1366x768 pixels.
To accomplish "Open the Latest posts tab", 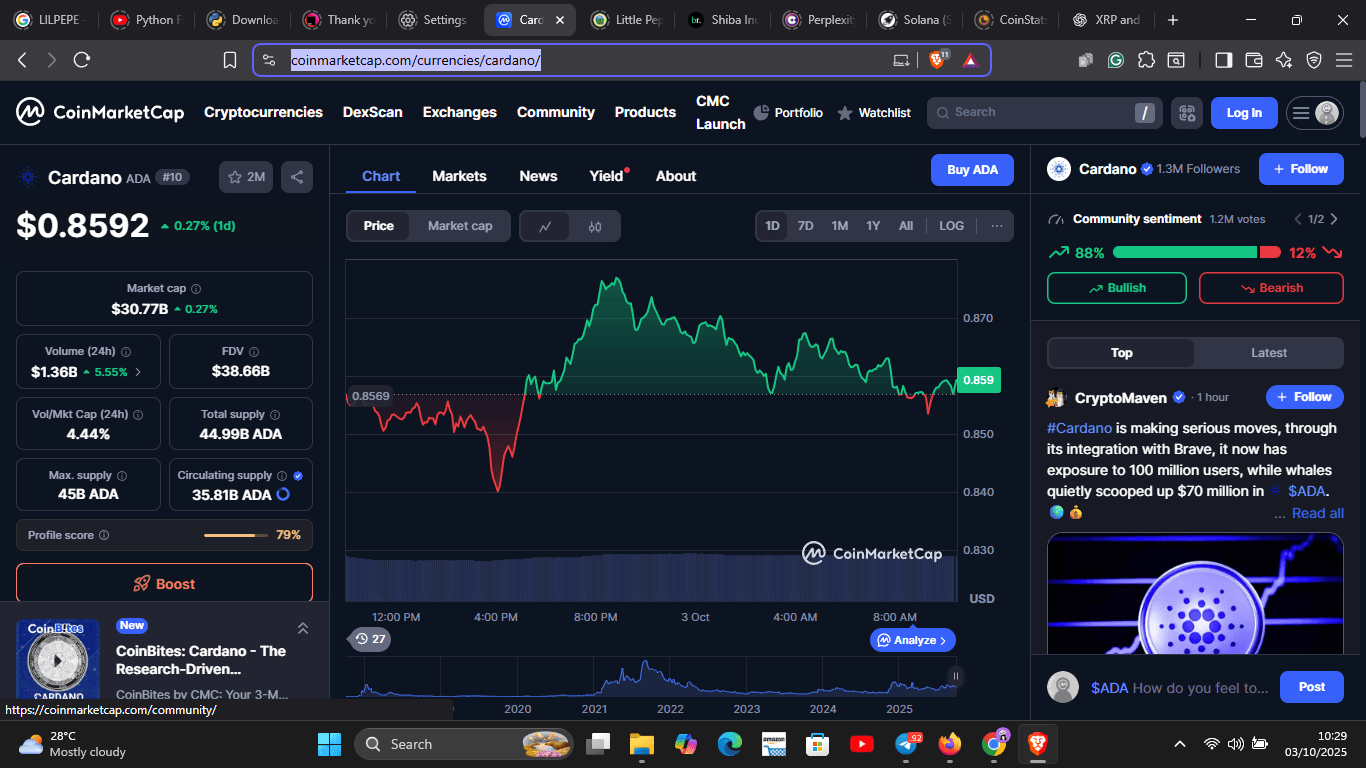I will (x=1268, y=353).
